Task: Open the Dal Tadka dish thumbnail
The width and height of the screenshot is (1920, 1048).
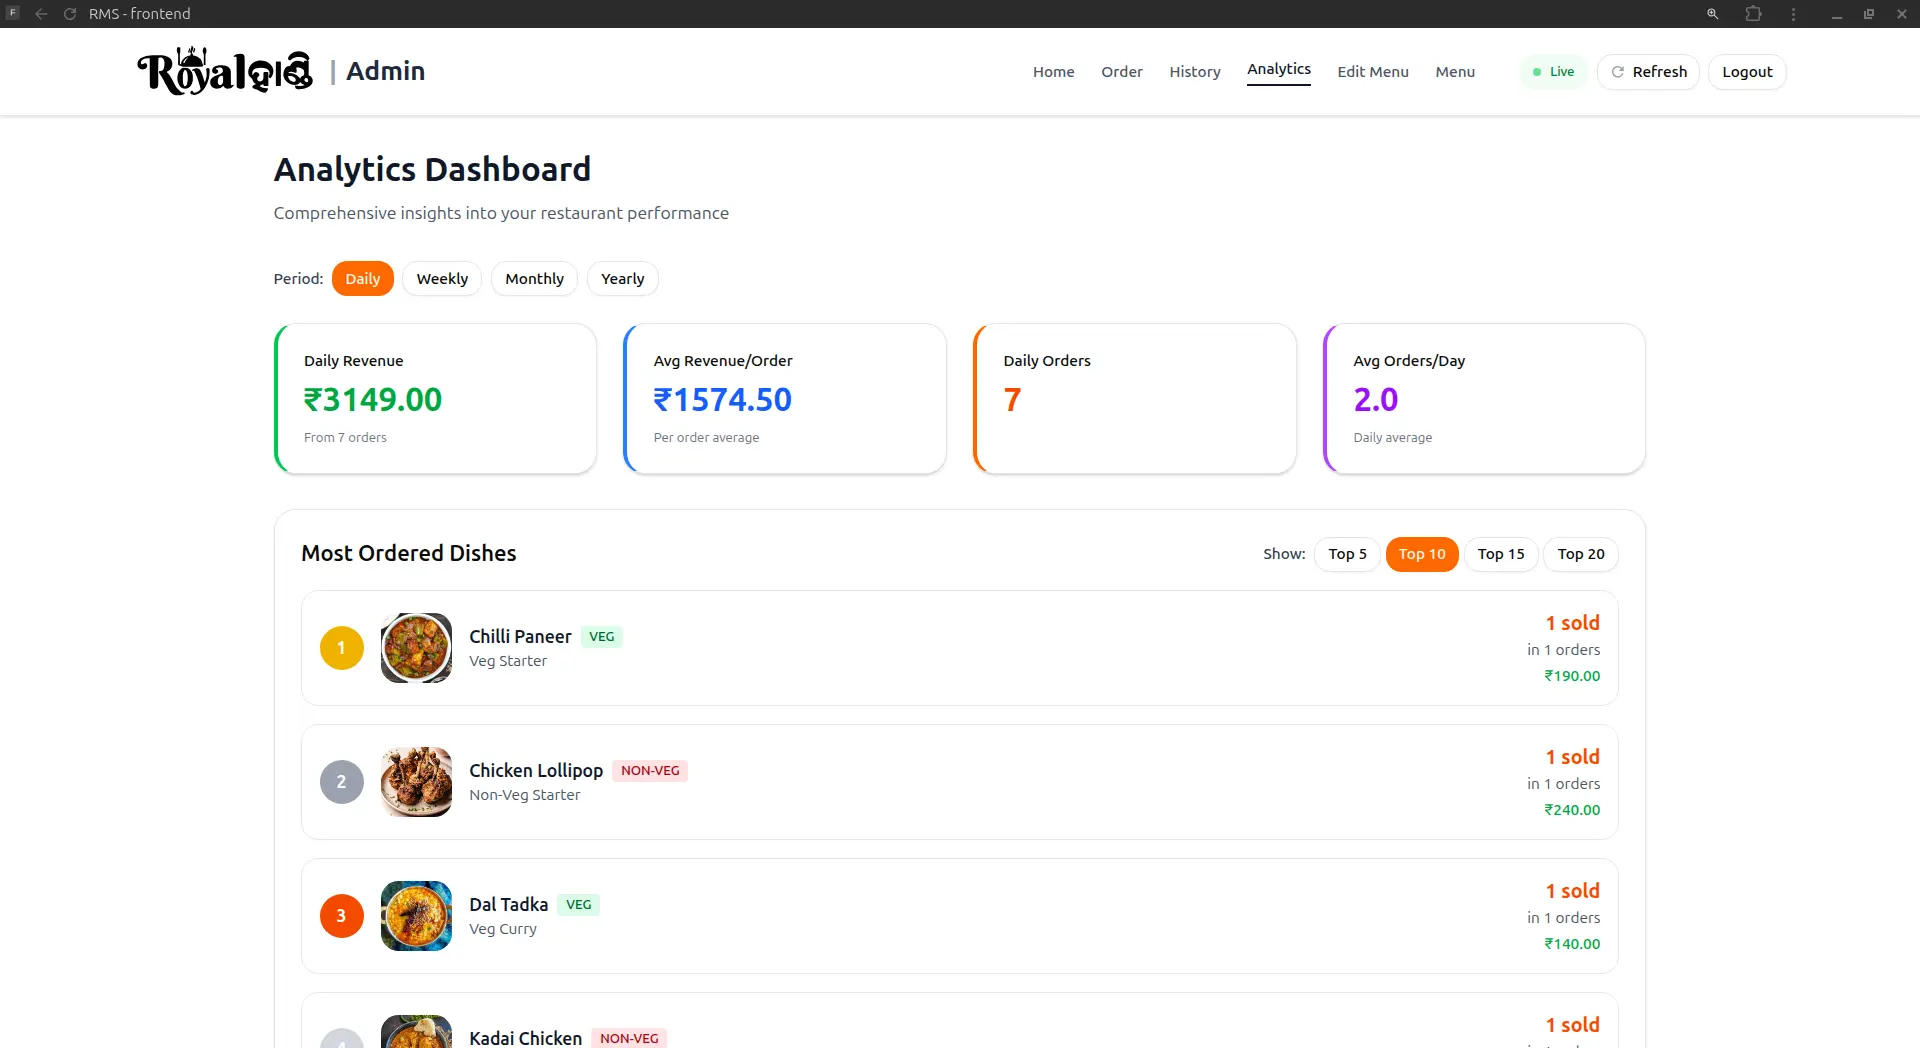Action: pos(416,916)
